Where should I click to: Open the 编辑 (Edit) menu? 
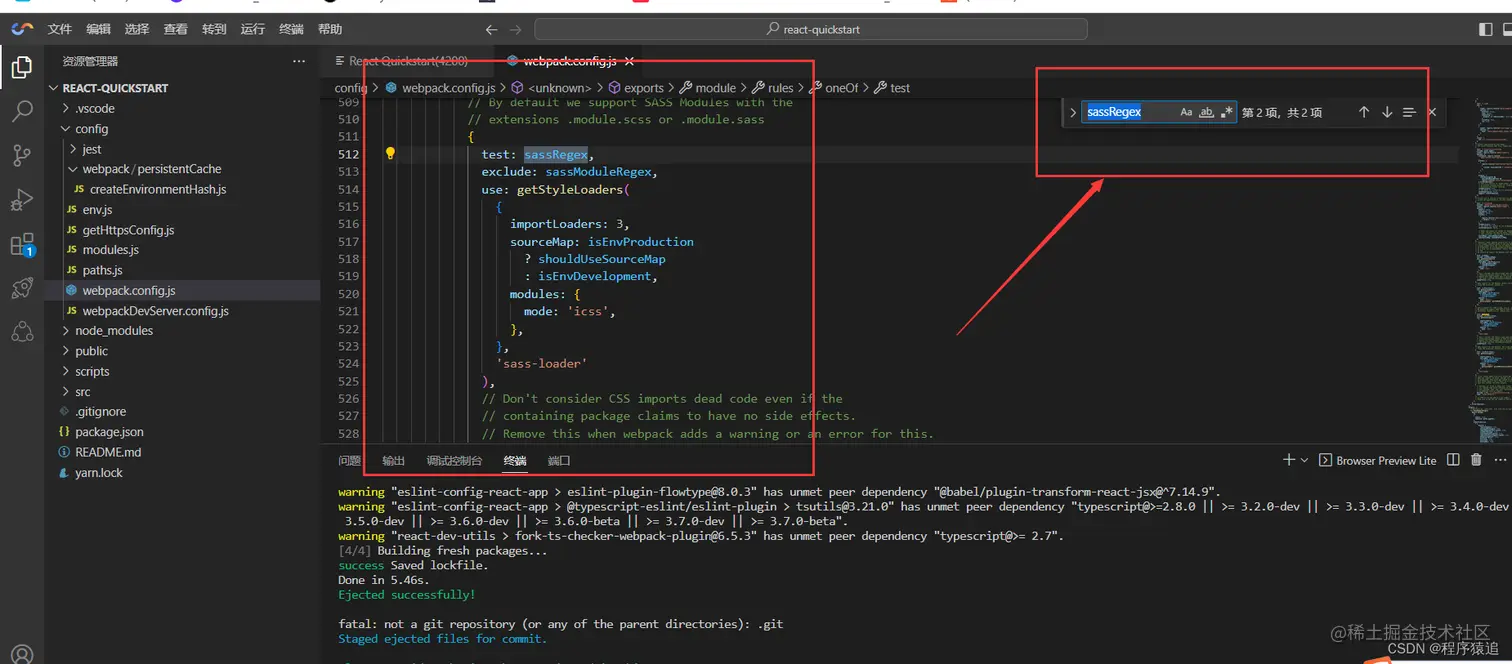tap(98, 30)
